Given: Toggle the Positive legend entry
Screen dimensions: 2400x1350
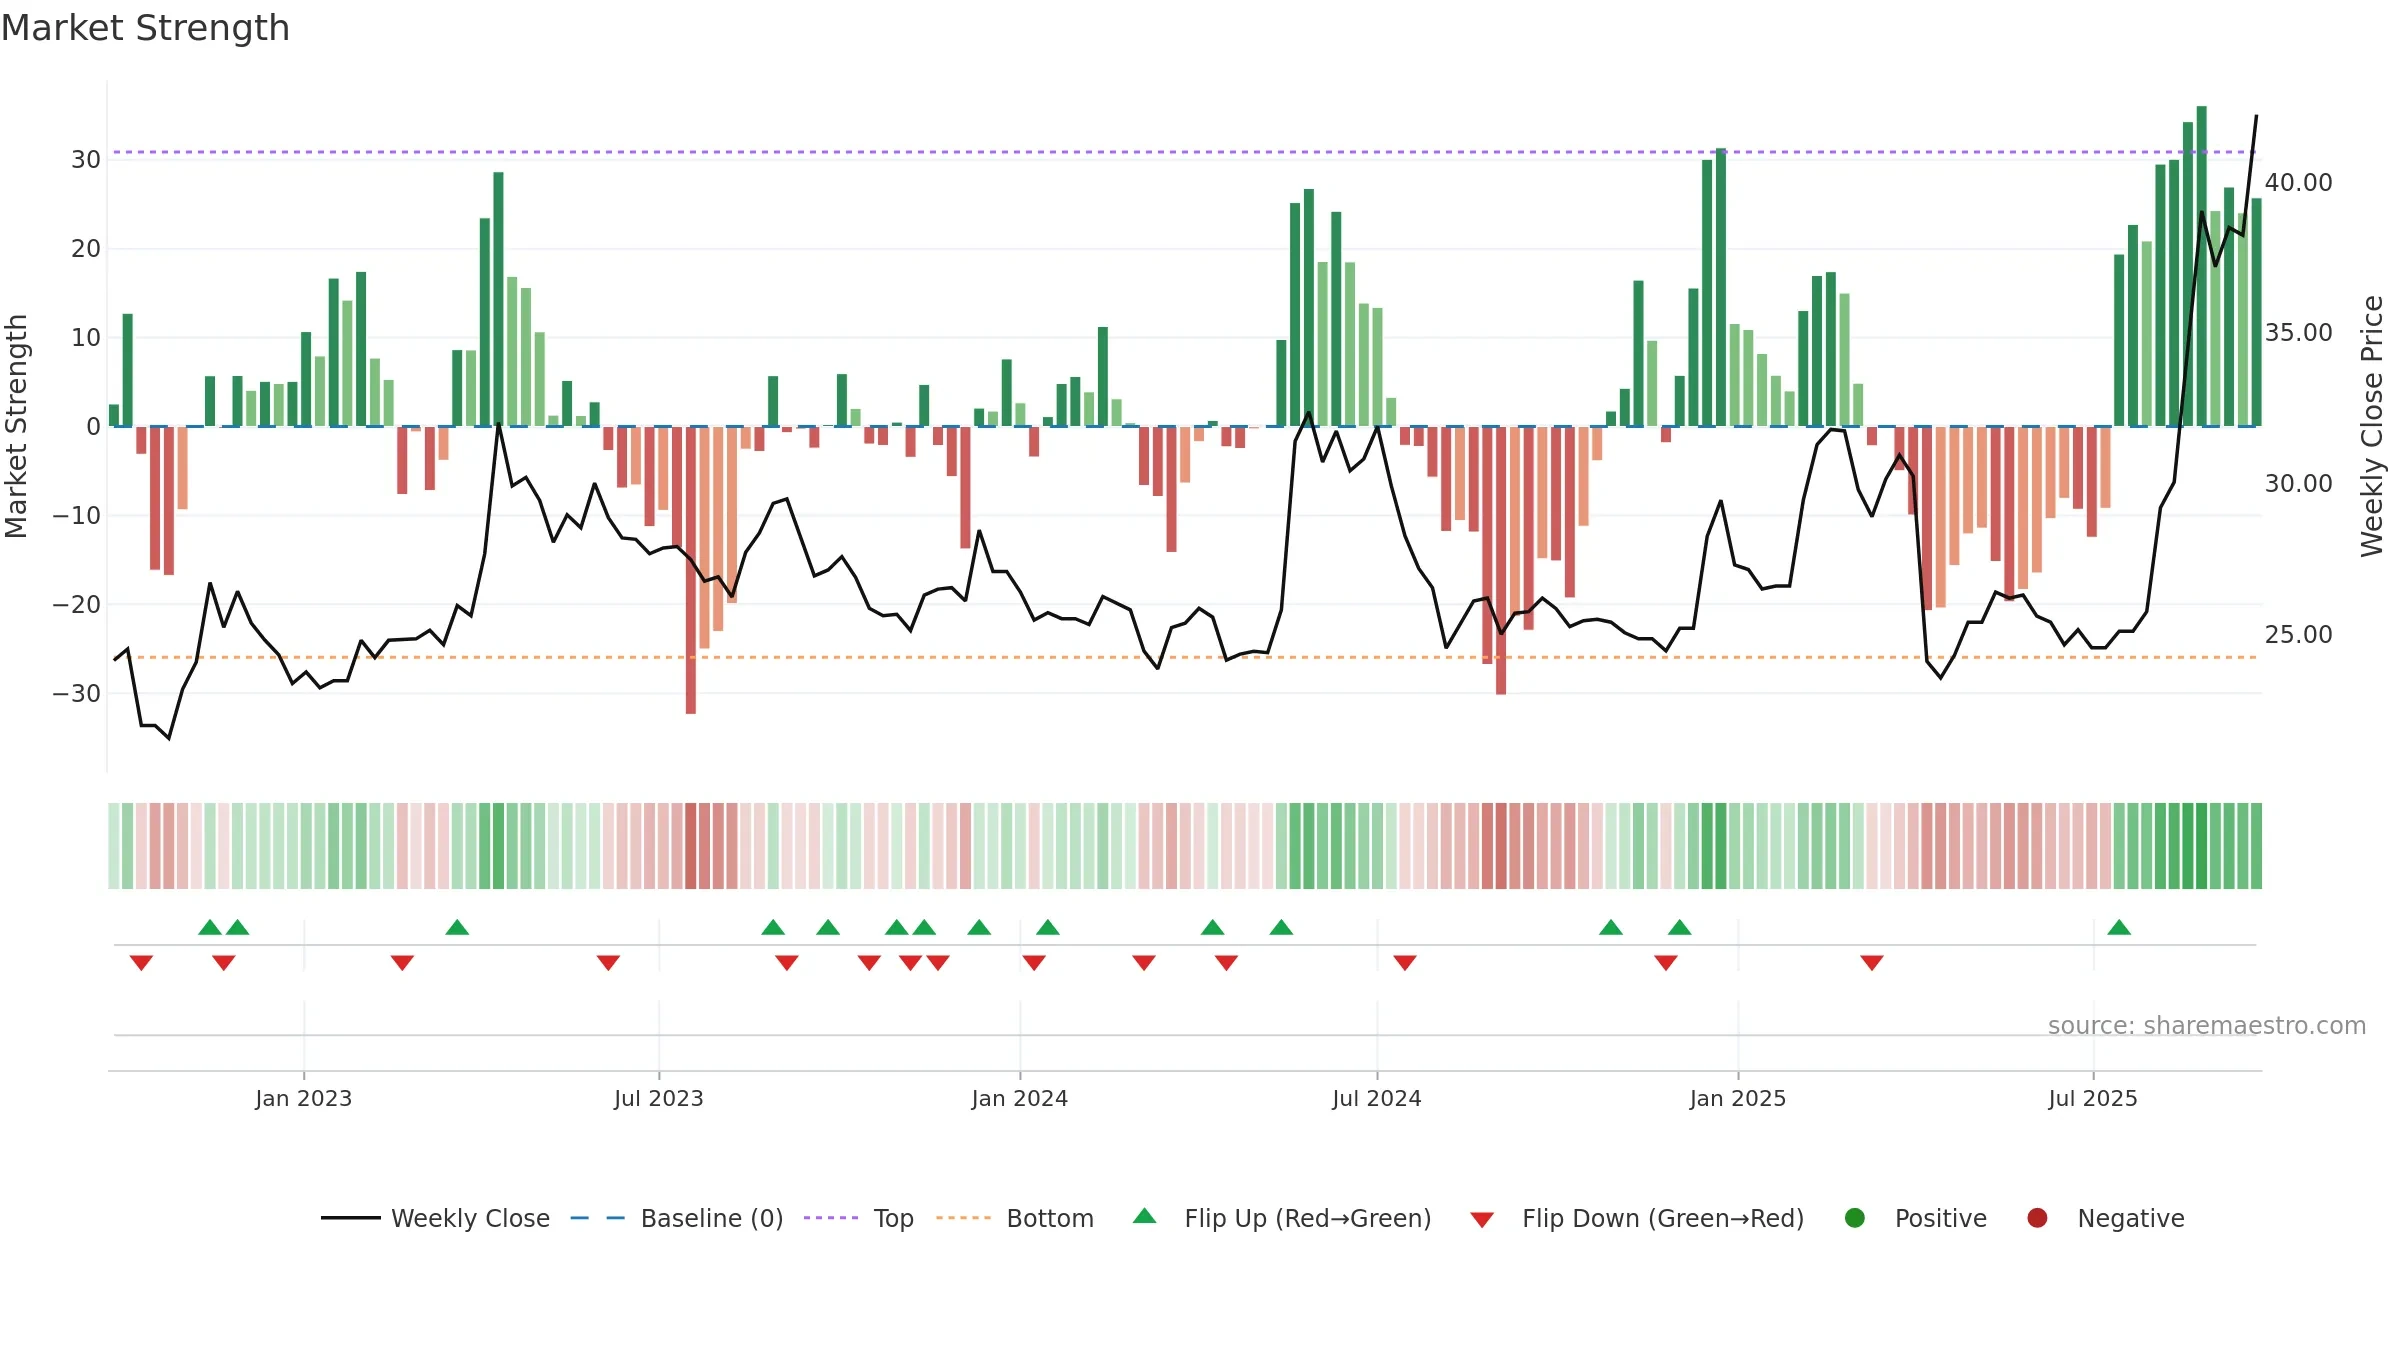Looking at the screenshot, I should tap(1915, 1218).
